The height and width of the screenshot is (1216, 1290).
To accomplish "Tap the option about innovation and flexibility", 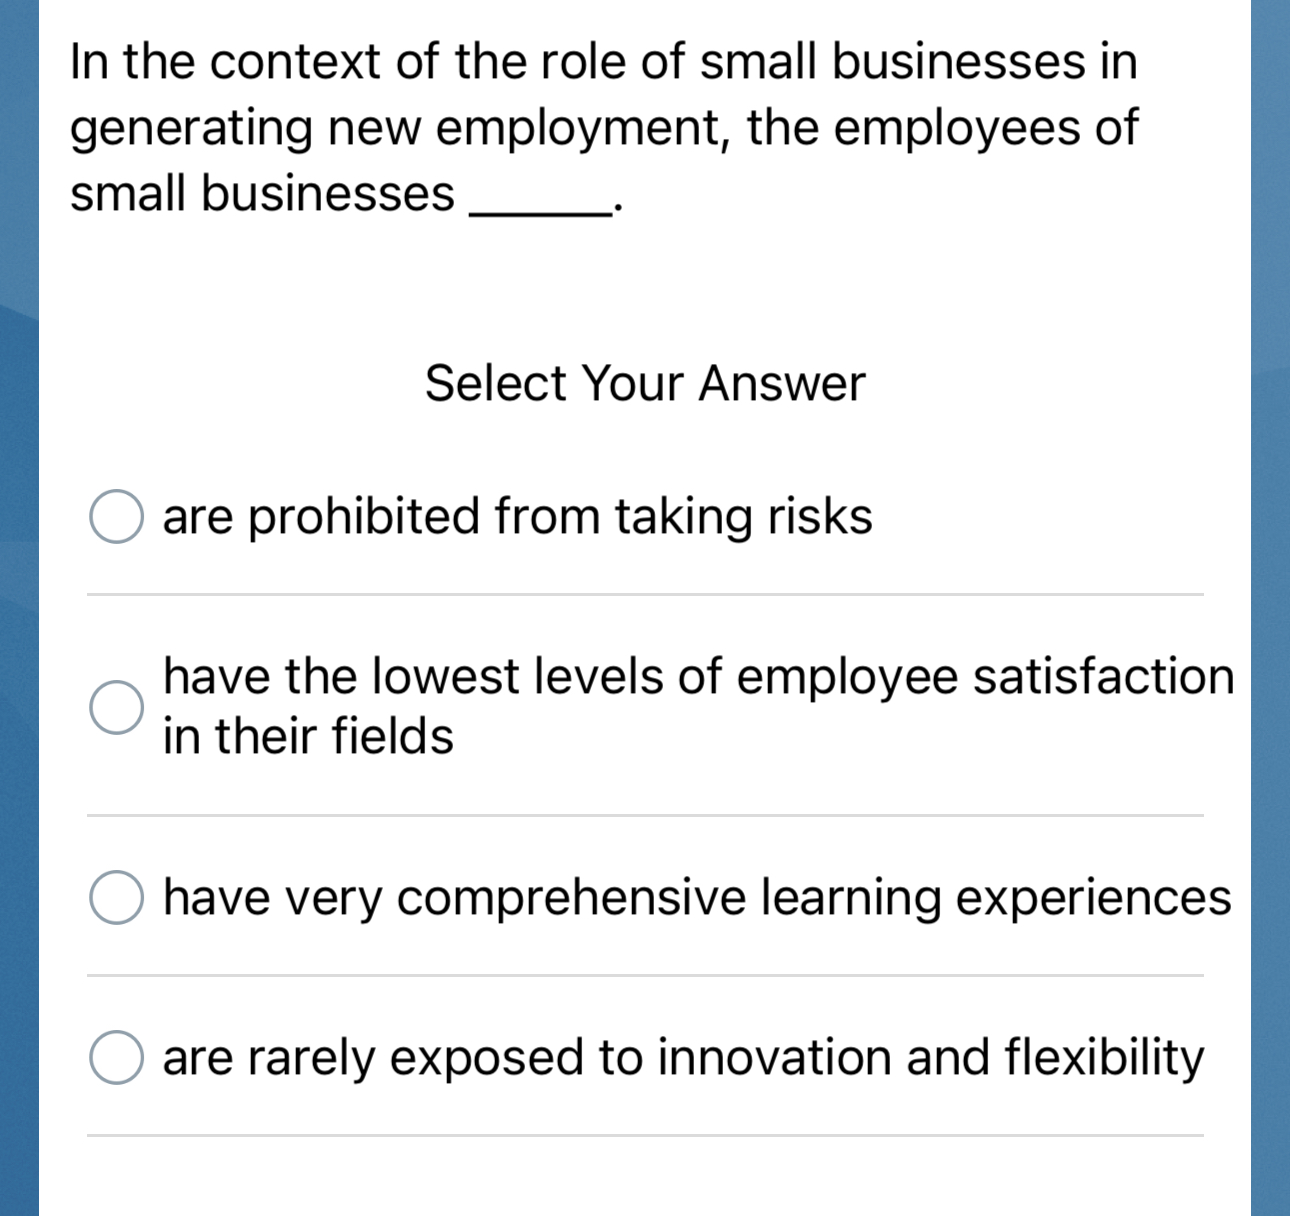I will [x=682, y=1057].
